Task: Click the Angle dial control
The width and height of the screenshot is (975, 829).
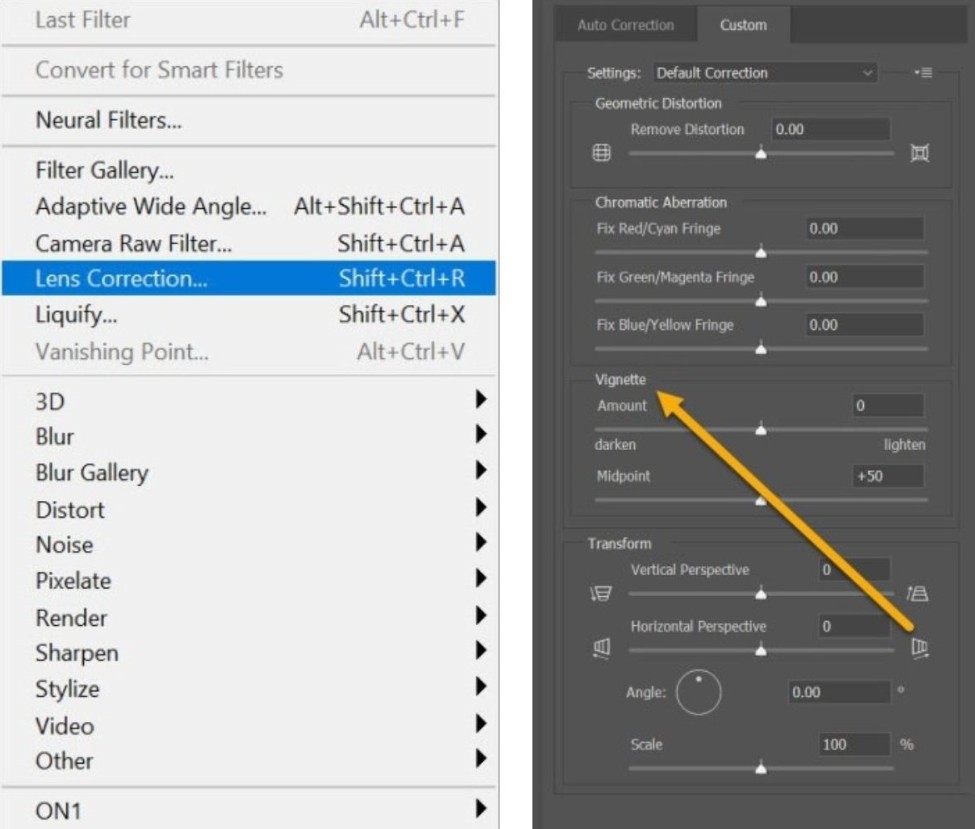Action: pos(698,692)
